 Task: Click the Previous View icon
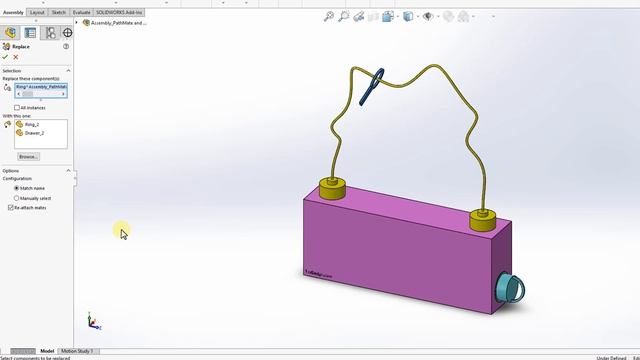(359, 16)
